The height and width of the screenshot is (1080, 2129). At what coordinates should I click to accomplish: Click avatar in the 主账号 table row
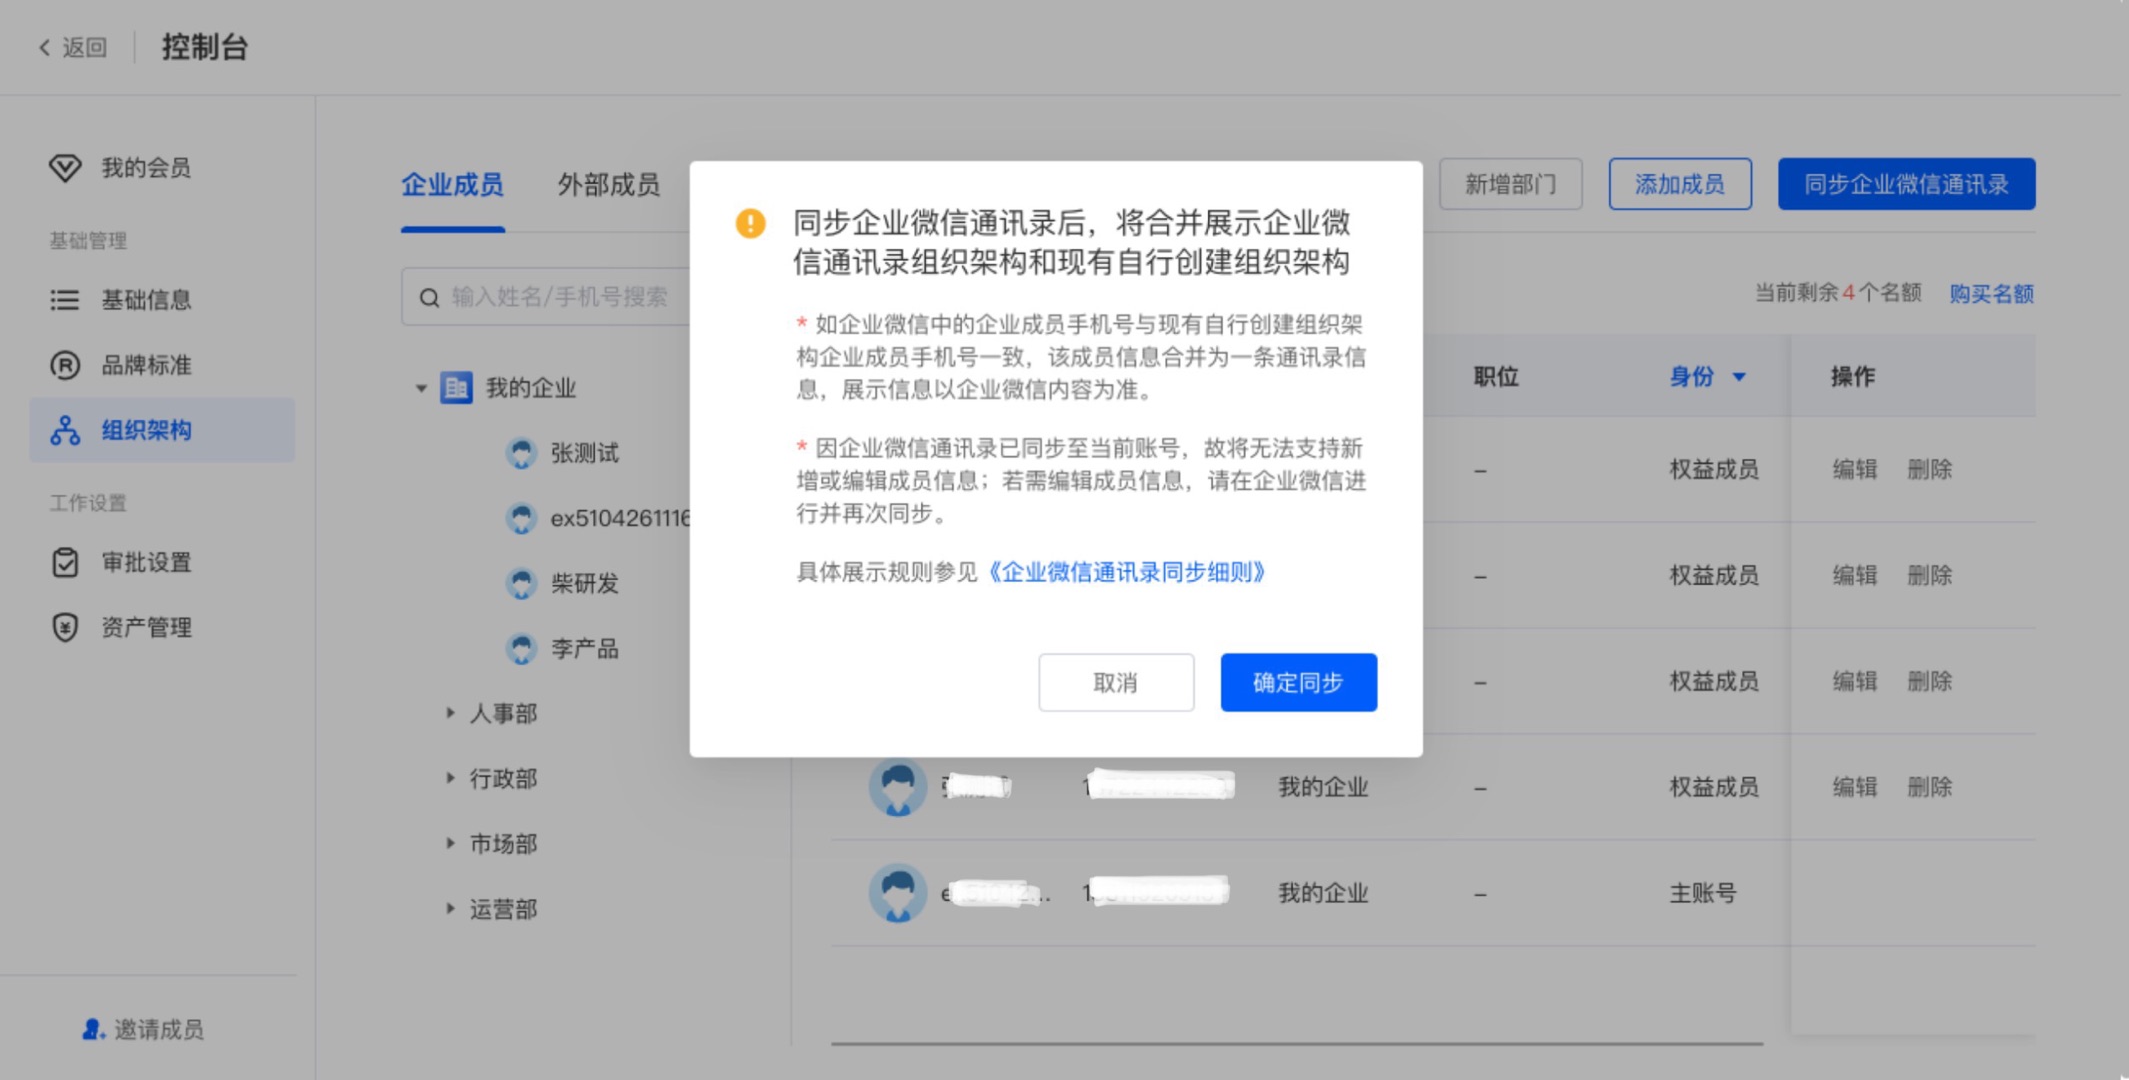898,892
